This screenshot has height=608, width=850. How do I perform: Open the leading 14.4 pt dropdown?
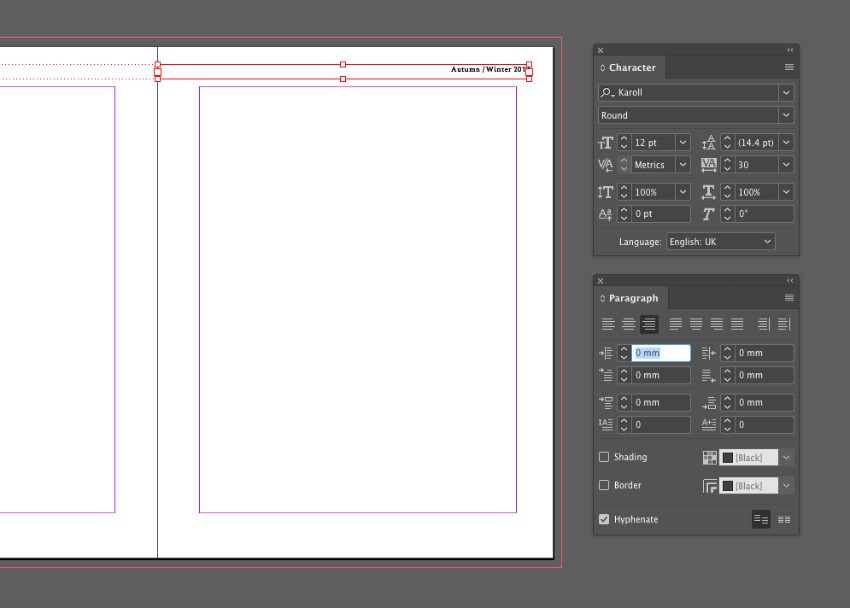click(786, 143)
